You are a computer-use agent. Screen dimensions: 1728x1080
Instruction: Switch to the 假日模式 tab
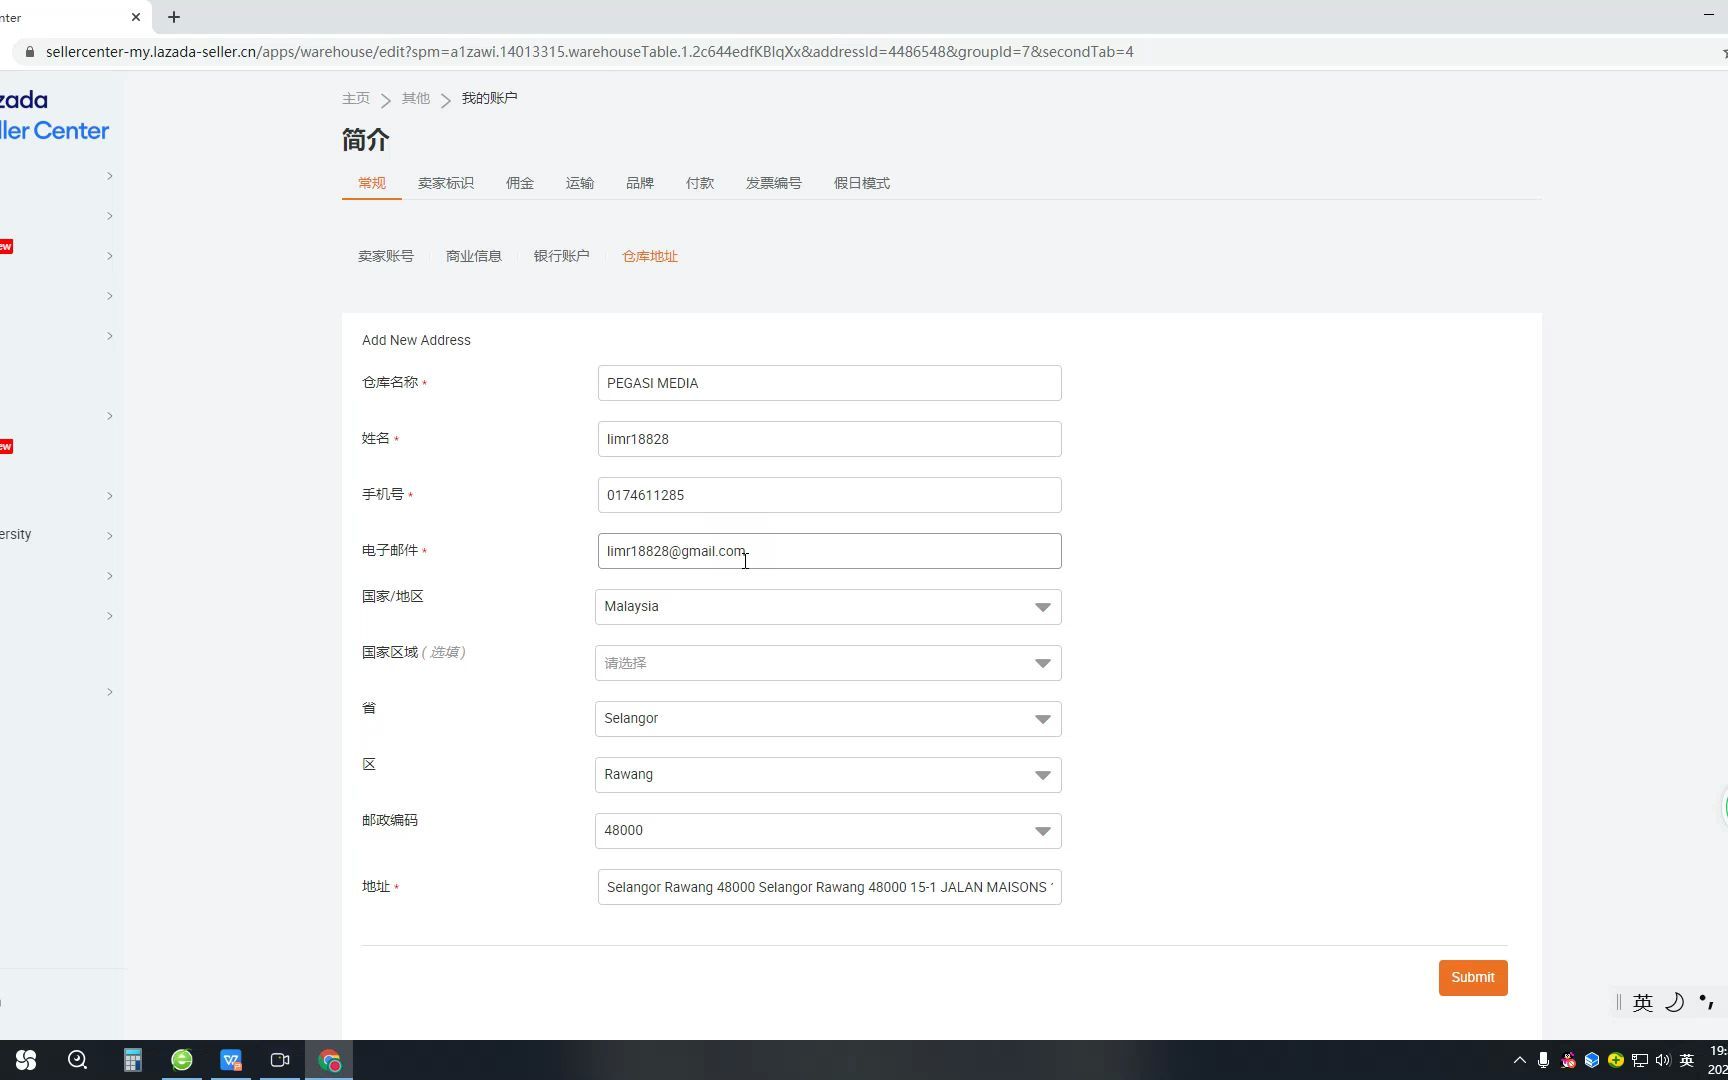click(x=862, y=183)
